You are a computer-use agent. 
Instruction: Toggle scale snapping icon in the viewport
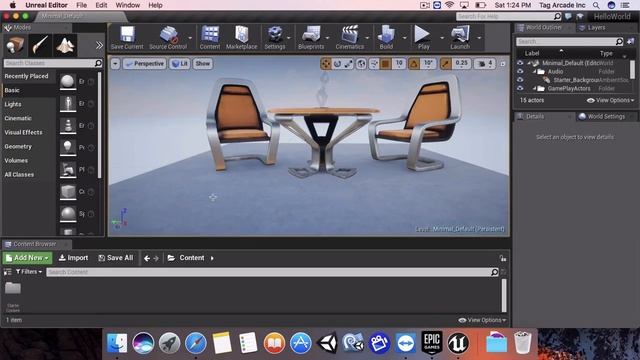pyautogui.click(x=446, y=64)
